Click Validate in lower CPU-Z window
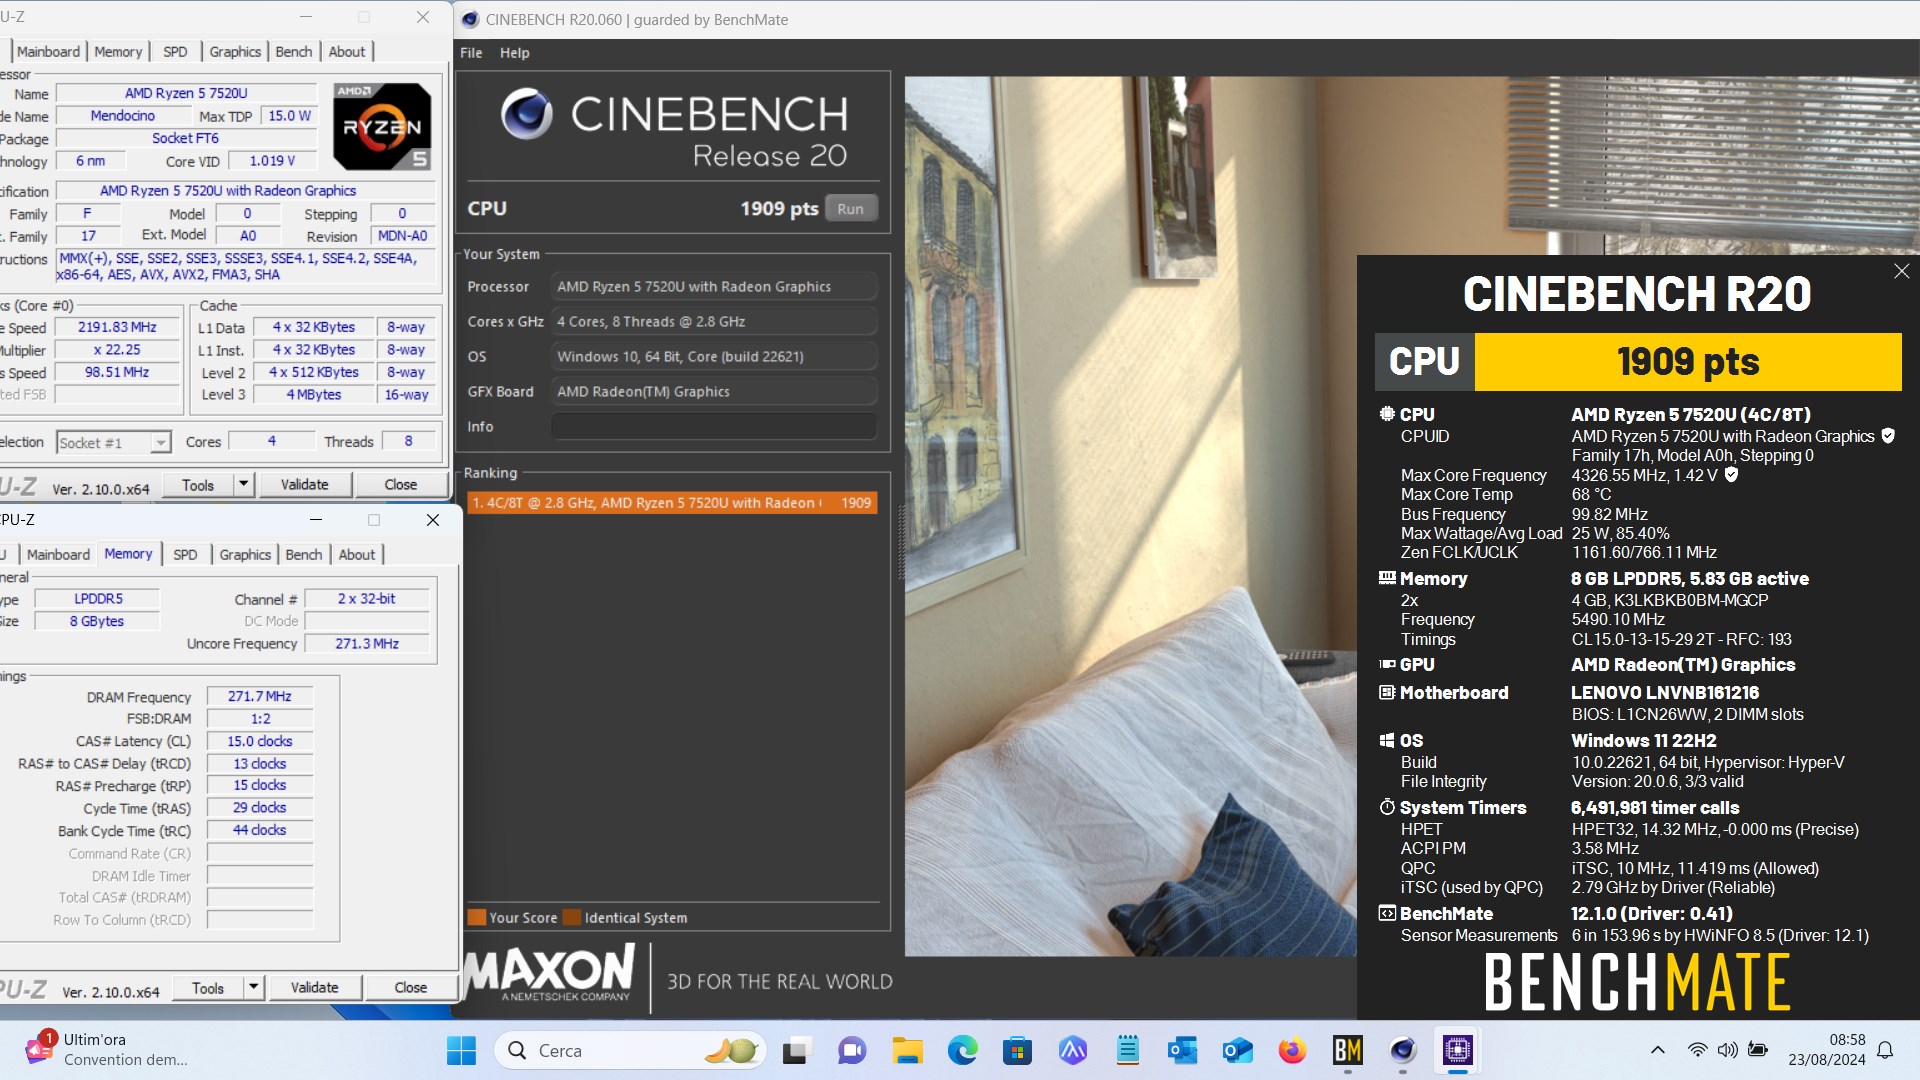This screenshot has width=1920, height=1080. (x=315, y=987)
